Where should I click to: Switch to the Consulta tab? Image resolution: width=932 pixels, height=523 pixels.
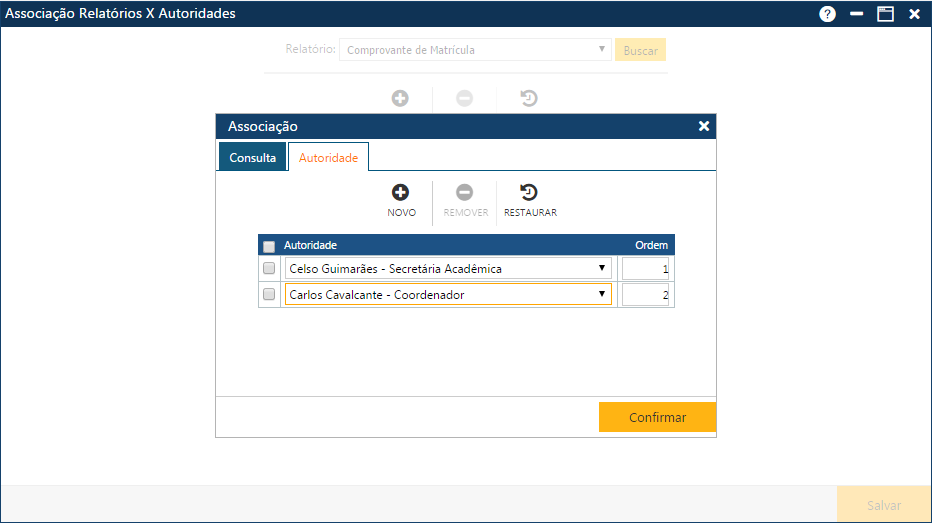tap(253, 157)
